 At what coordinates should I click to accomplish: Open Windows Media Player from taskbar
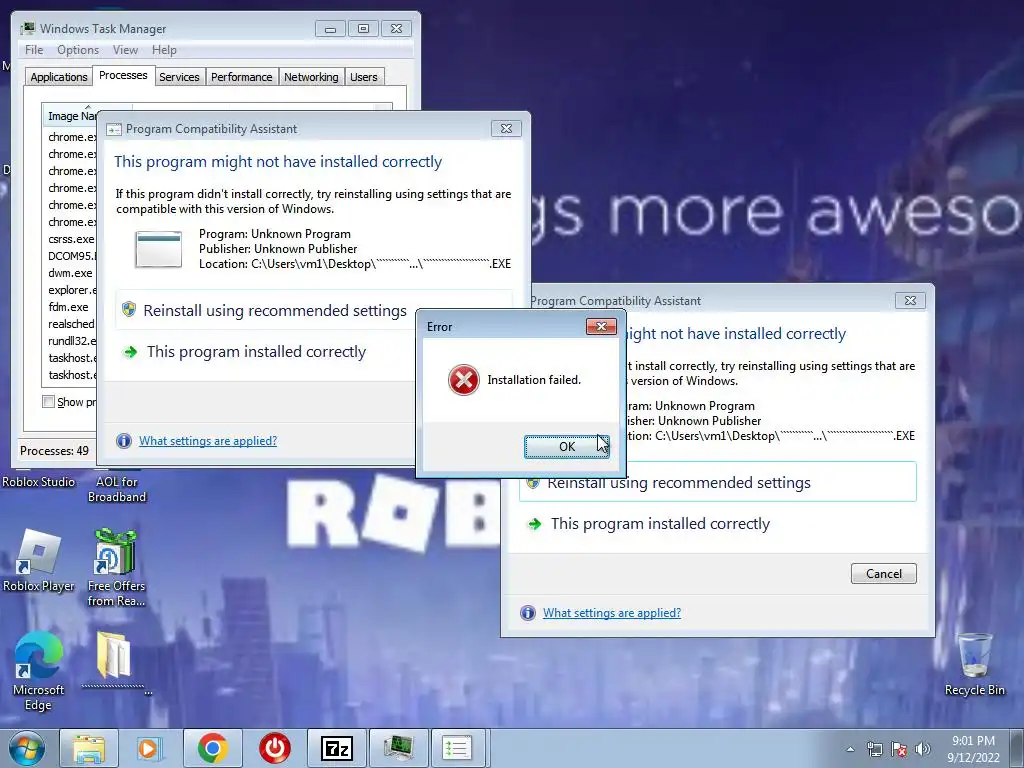pos(150,748)
